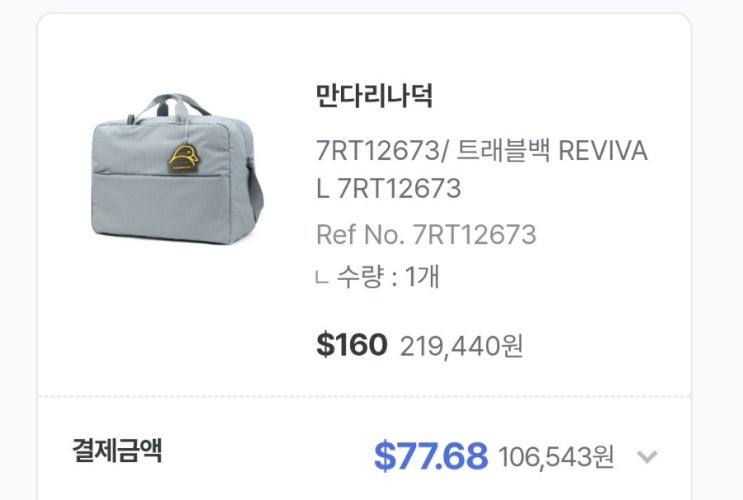
Task: Click the front zipper pocket of the bag
Action: coord(160,206)
